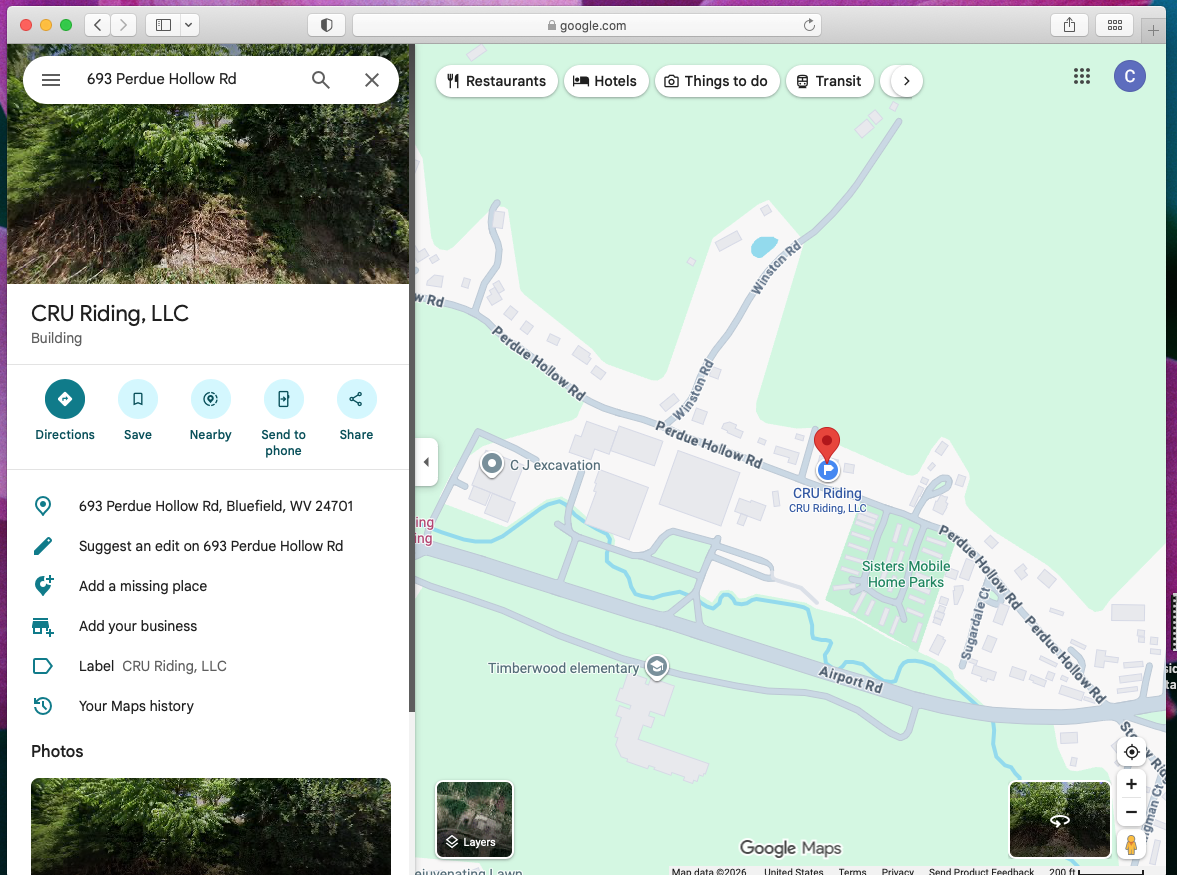Click the google.com address bar
The width and height of the screenshot is (1177, 875).
coord(586,25)
